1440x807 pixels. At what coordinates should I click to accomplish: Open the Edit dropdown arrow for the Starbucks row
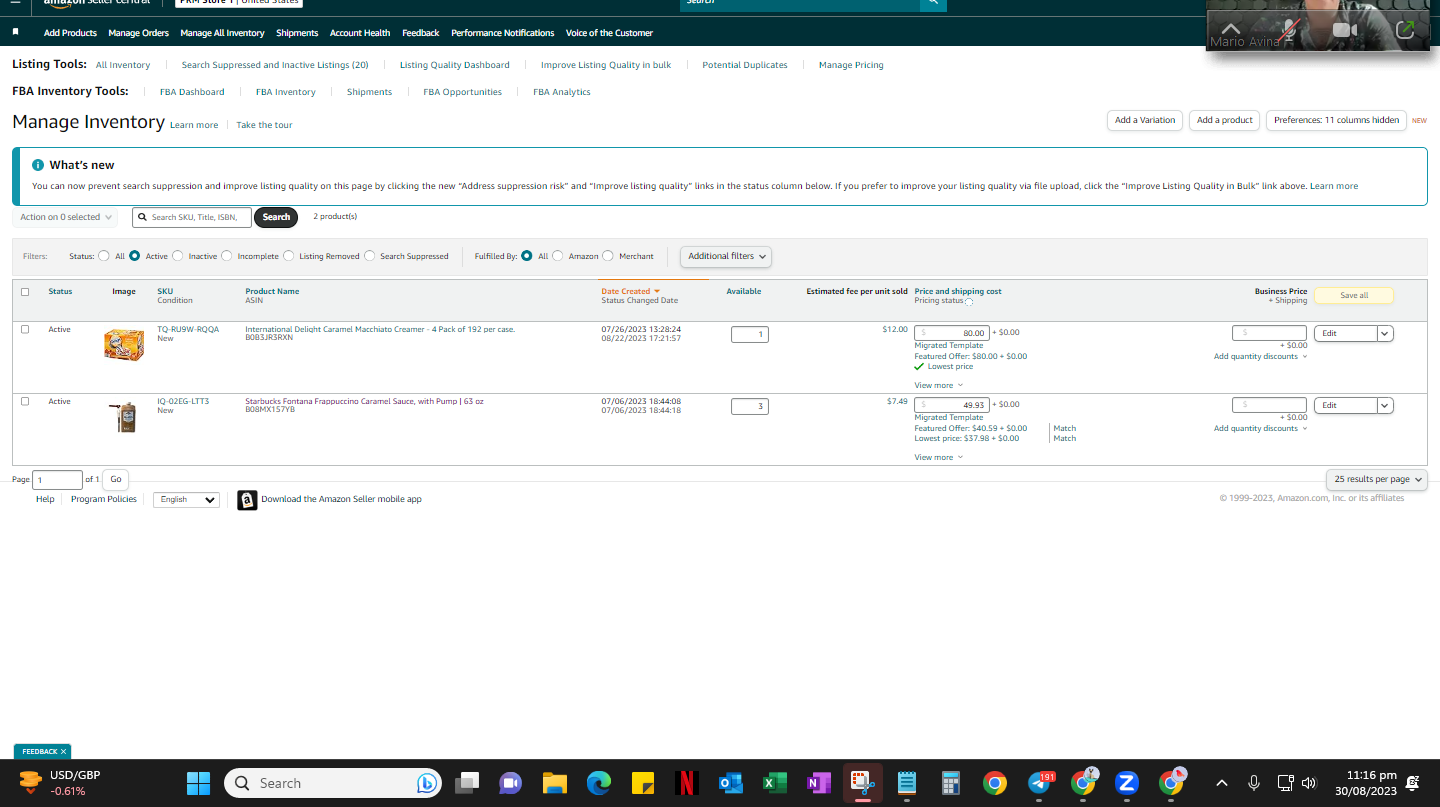click(1385, 406)
